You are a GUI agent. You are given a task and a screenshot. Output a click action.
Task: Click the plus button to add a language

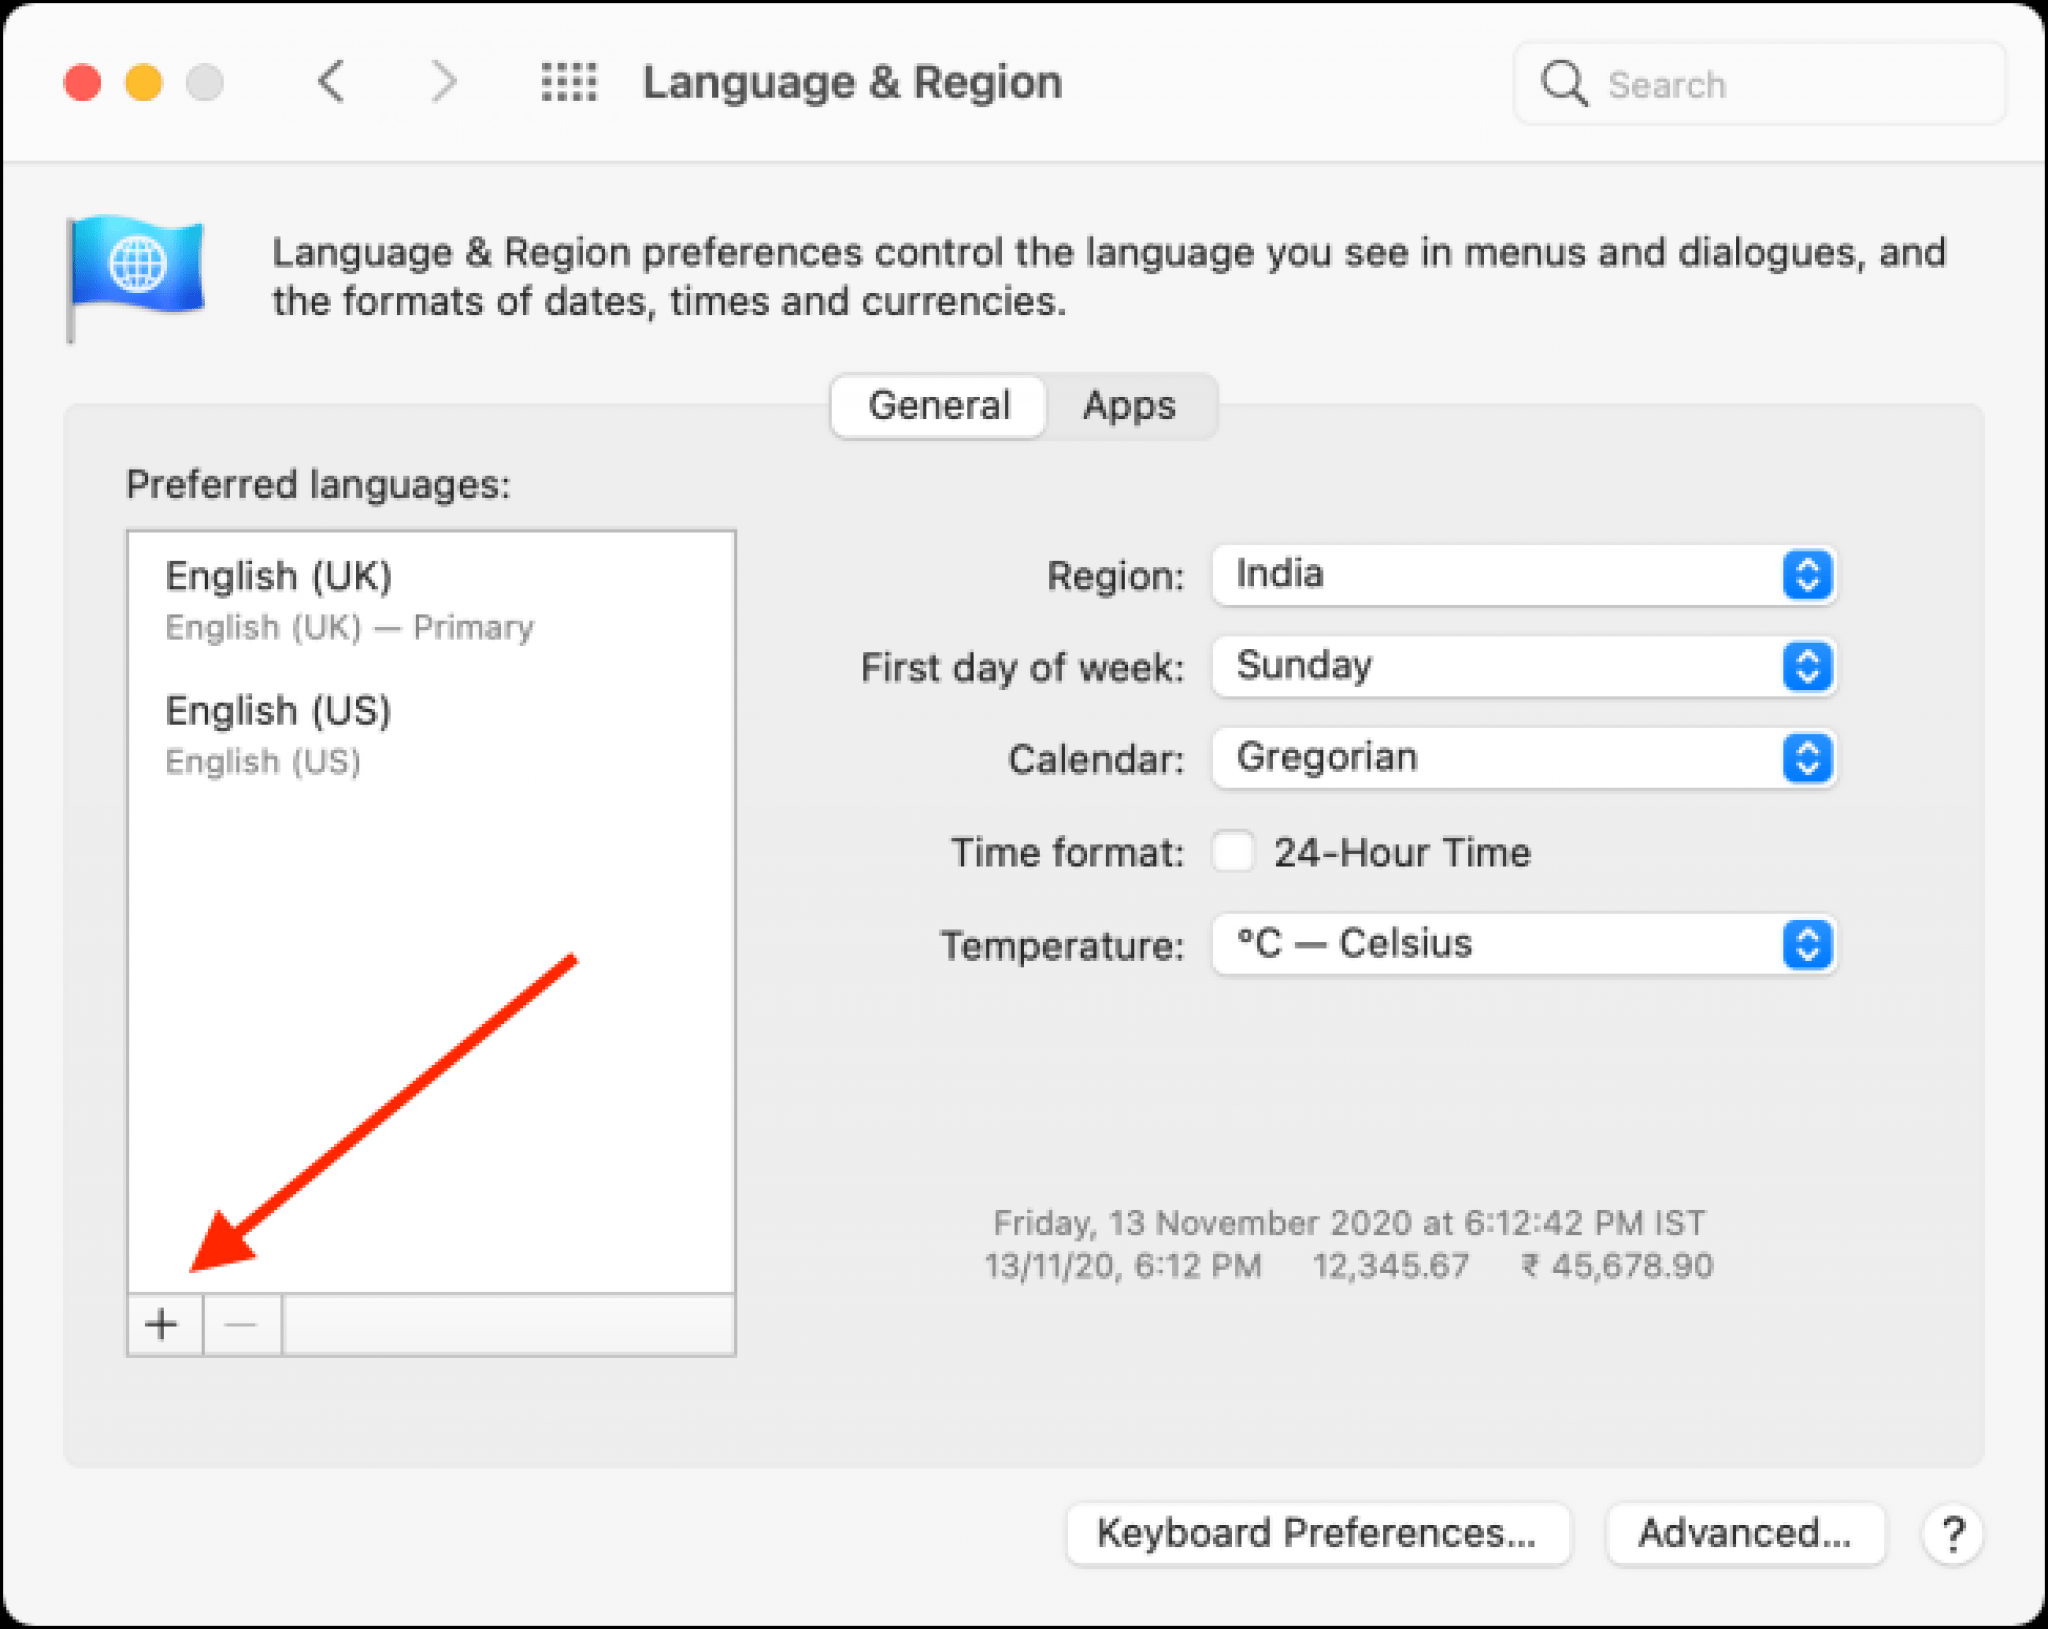pyautogui.click(x=163, y=1325)
